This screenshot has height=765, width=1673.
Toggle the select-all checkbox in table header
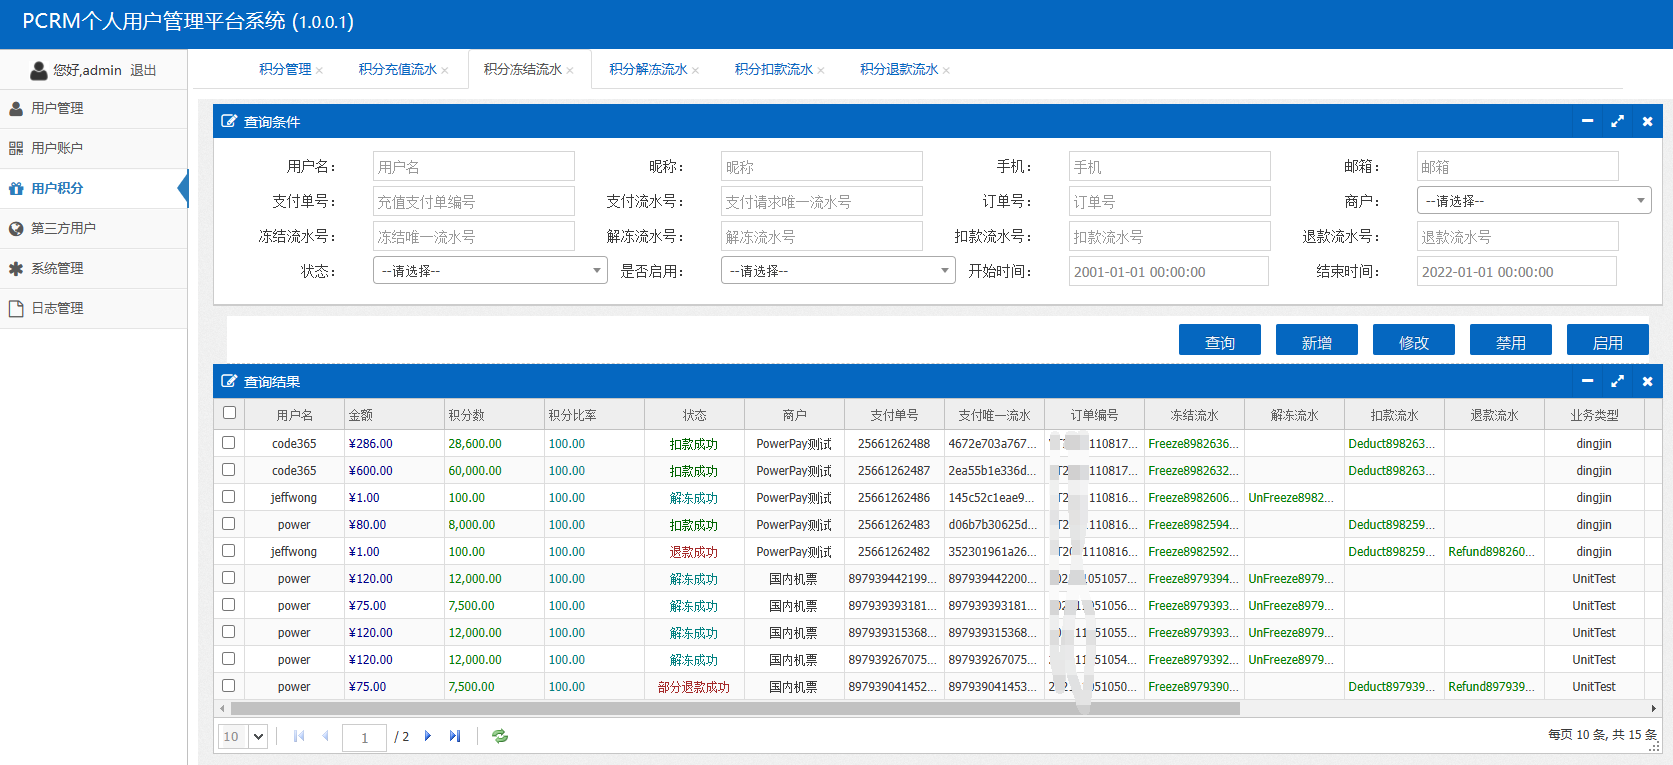pyautogui.click(x=229, y=413)
